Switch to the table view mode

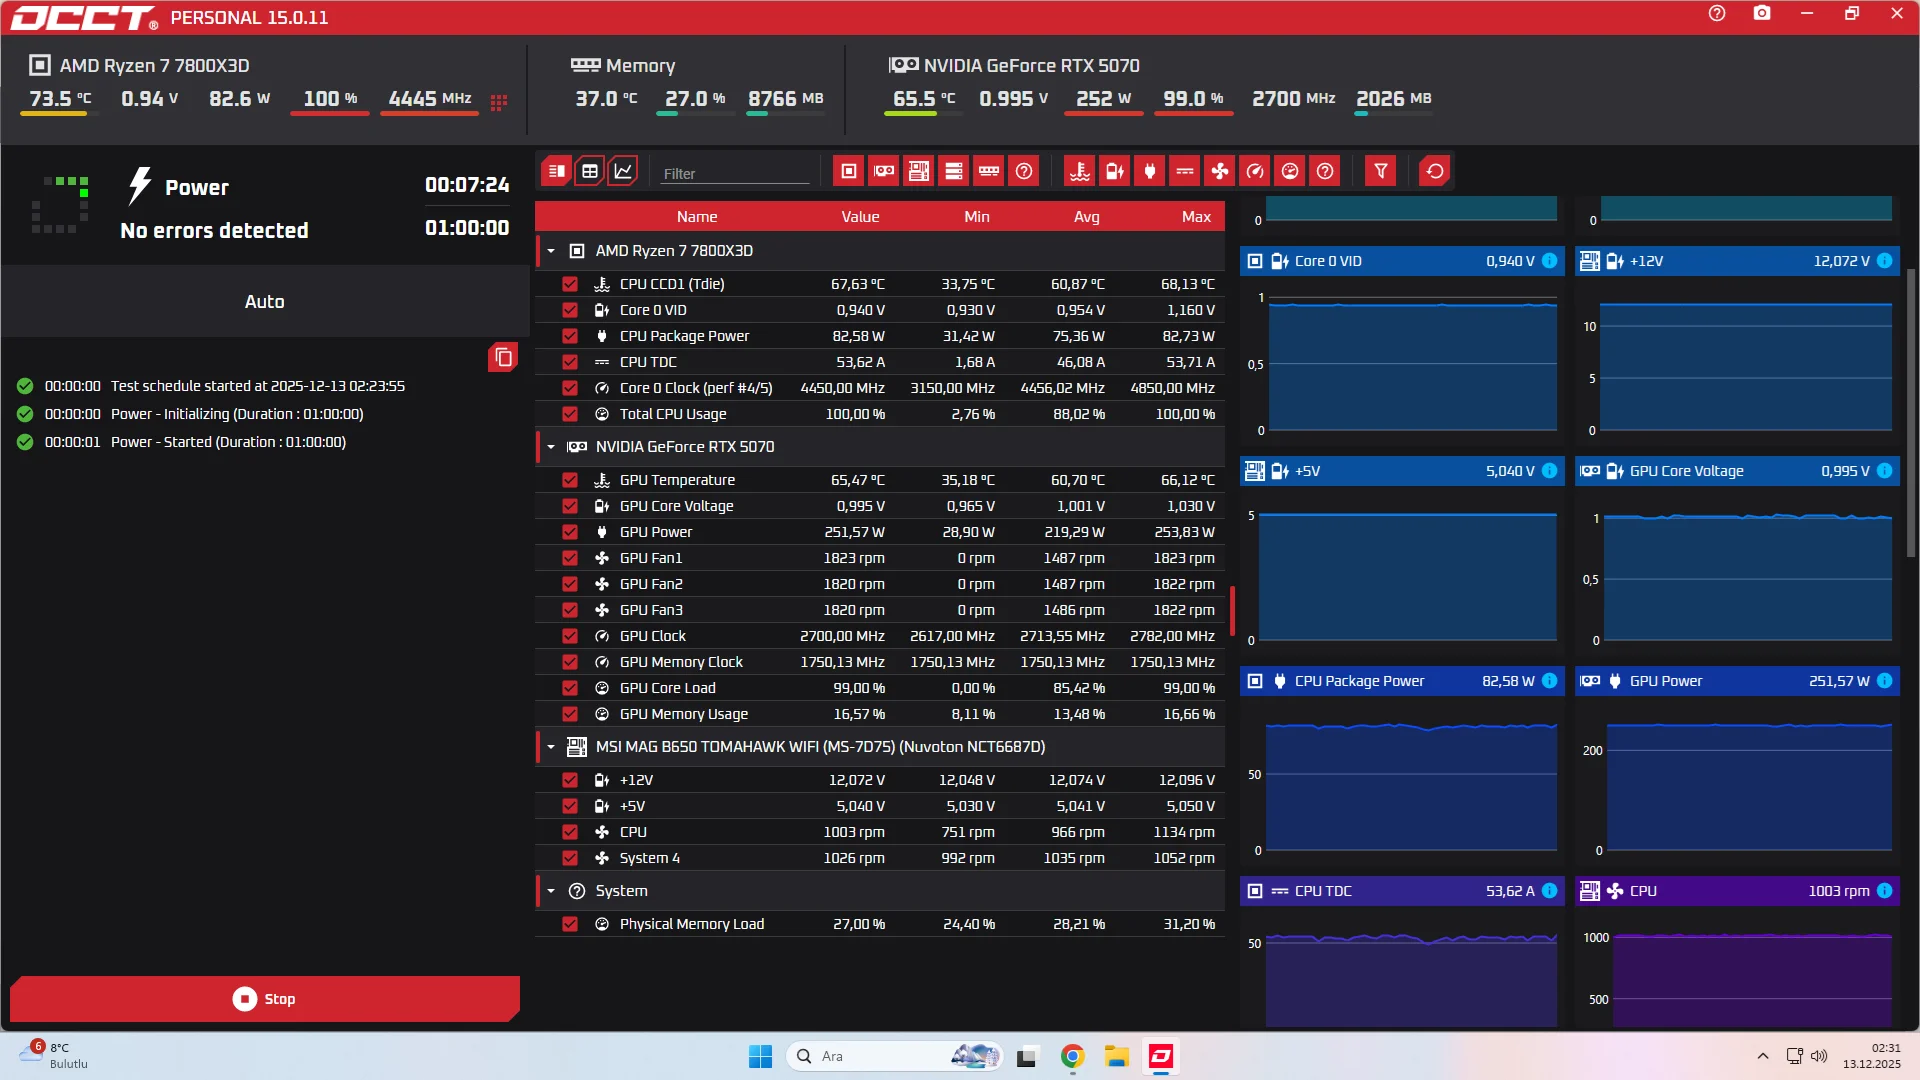pyautogui.click(x=590, y=171)
